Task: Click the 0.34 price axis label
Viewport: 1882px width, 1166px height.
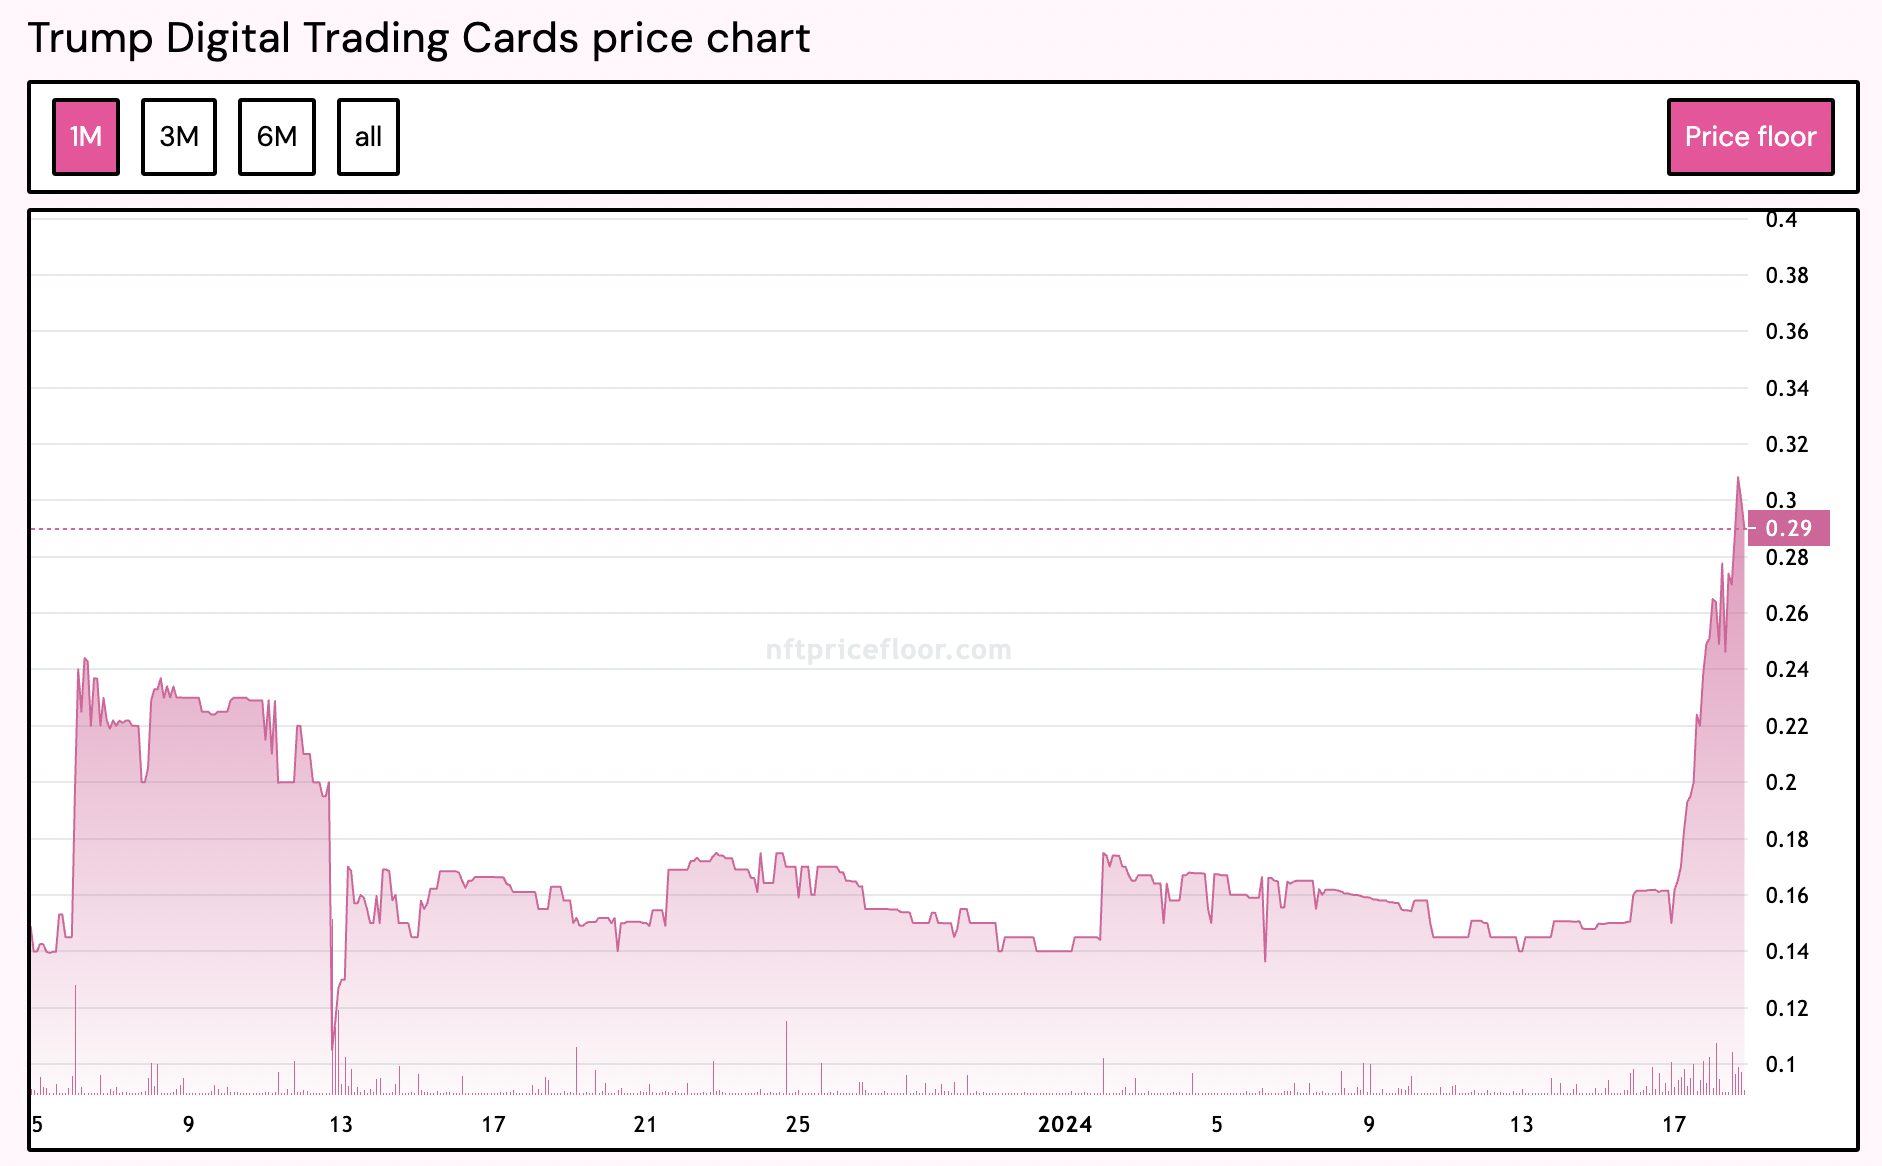Action: pos(1786,388)
